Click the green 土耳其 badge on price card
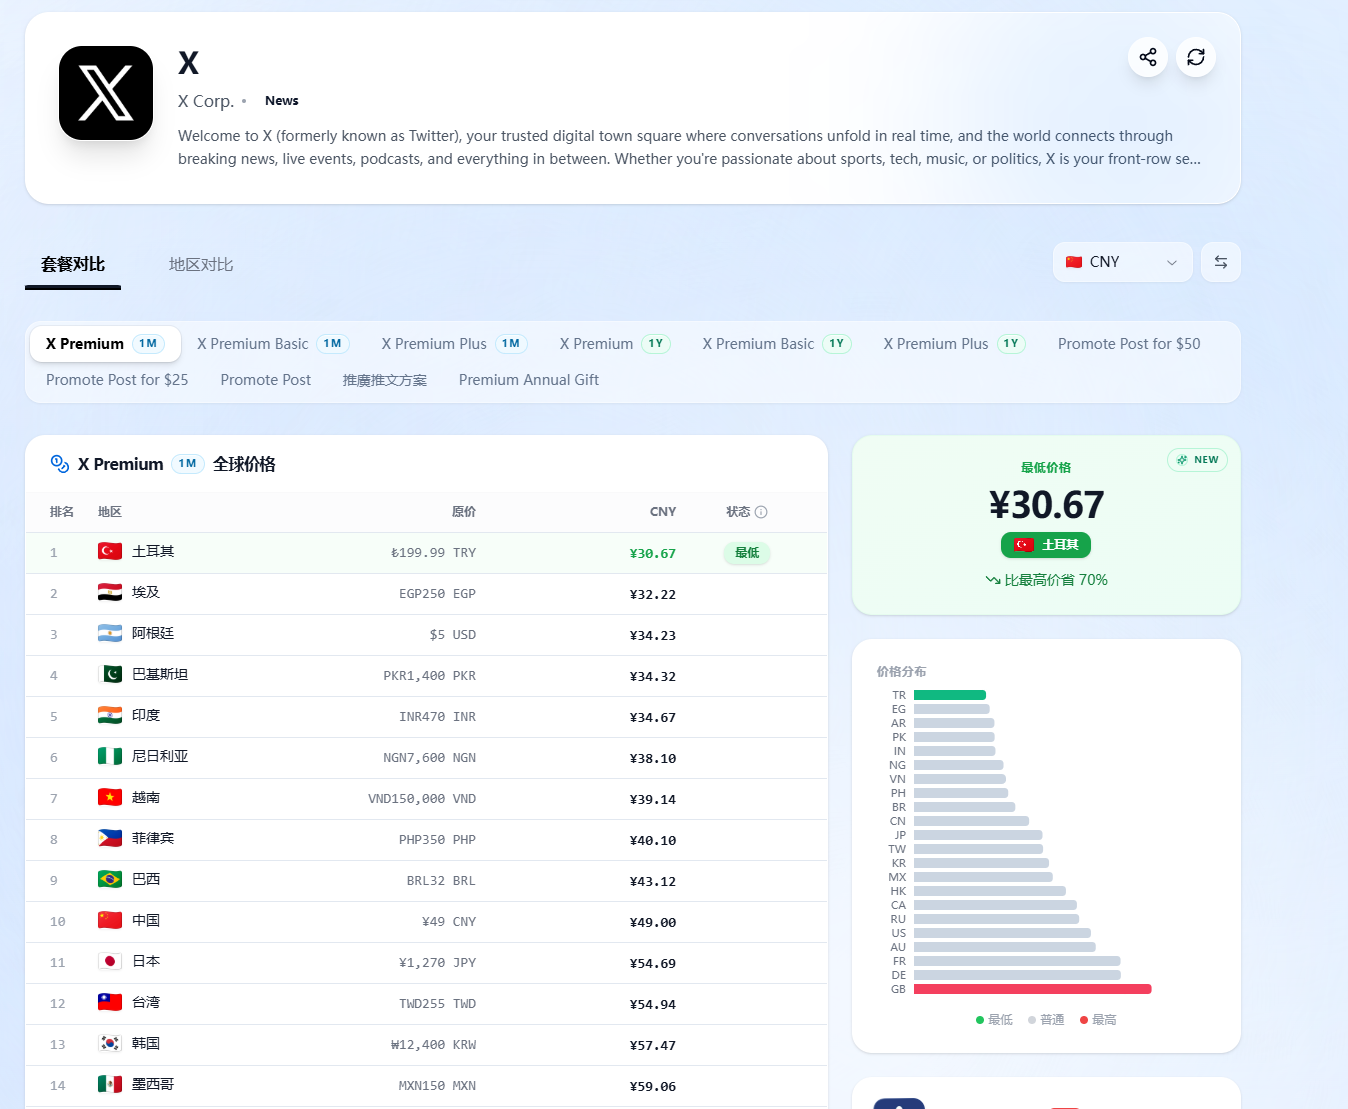 point(1045,545)
